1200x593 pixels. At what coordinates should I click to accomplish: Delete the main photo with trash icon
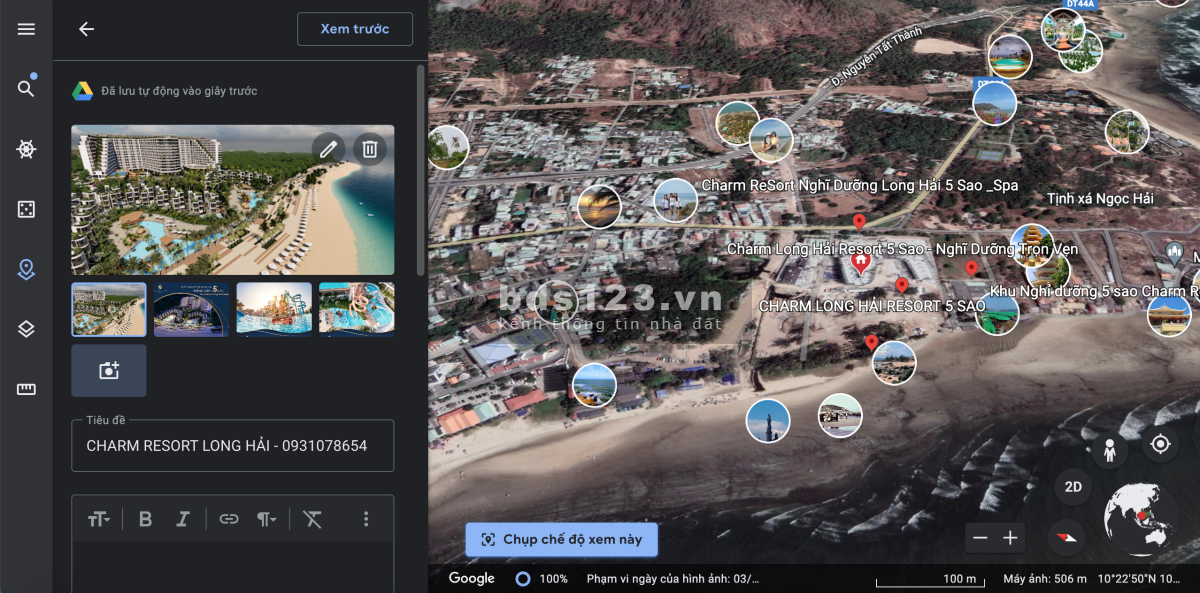coord(370,149)
